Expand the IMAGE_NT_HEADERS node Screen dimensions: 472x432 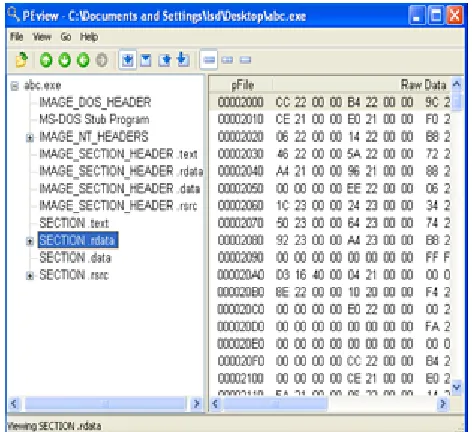point(30,138)
